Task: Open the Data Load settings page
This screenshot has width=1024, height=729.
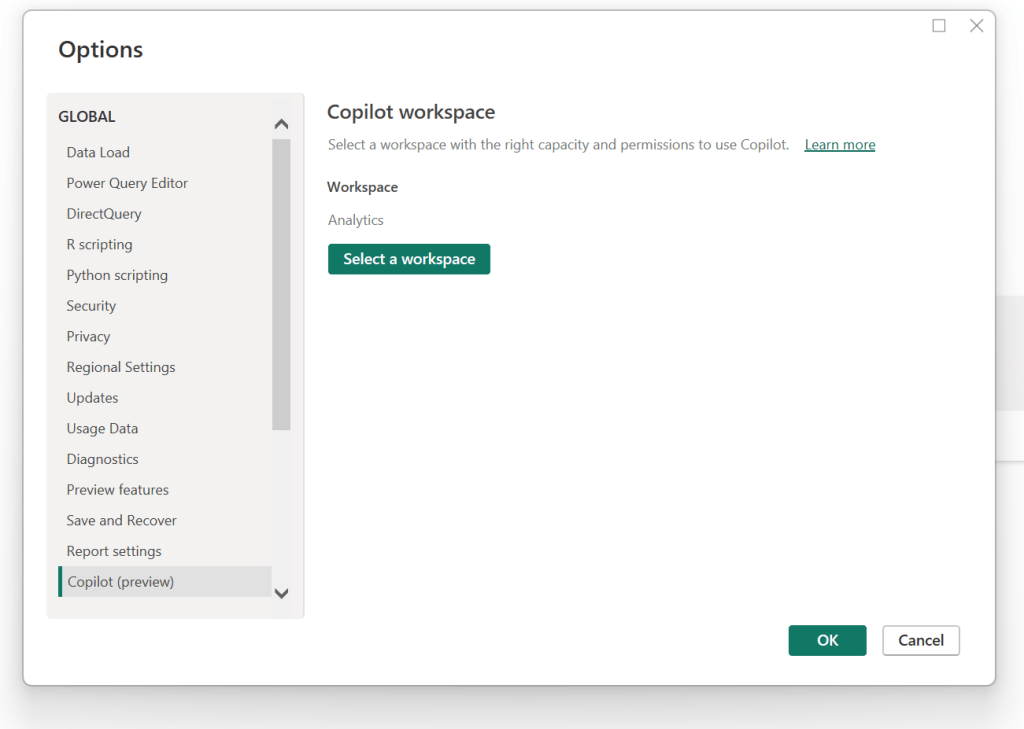Action: click(97, 152)
